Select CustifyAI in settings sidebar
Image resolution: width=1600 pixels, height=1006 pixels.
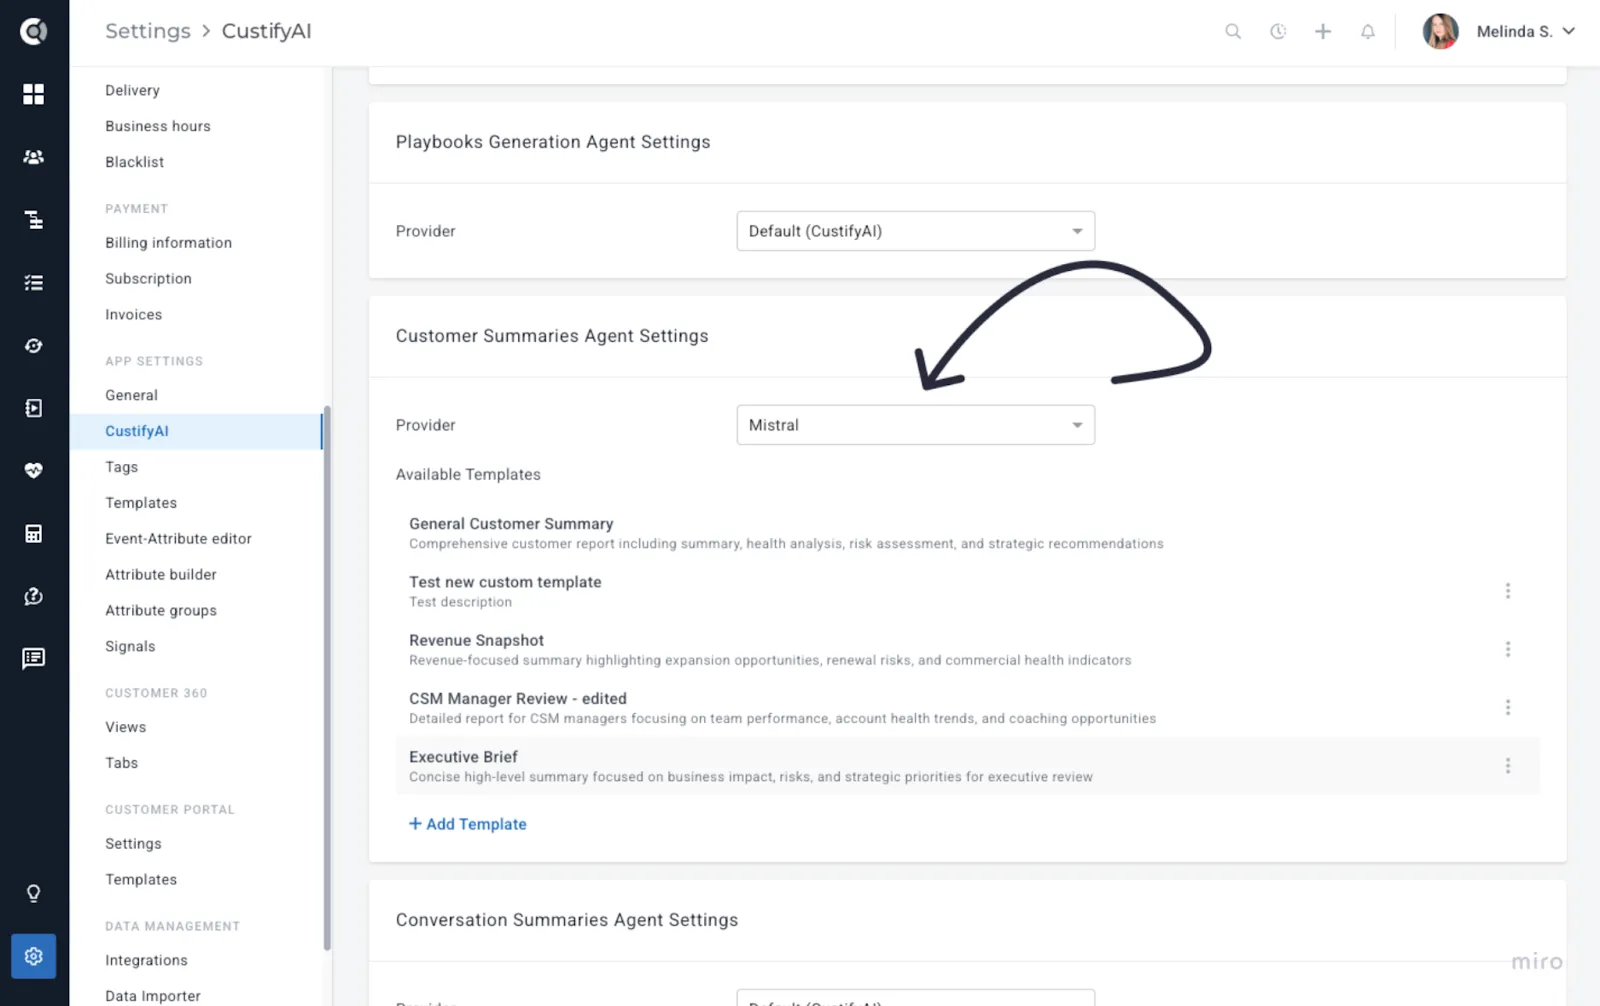pyautogui.click(x=196, y=431)
